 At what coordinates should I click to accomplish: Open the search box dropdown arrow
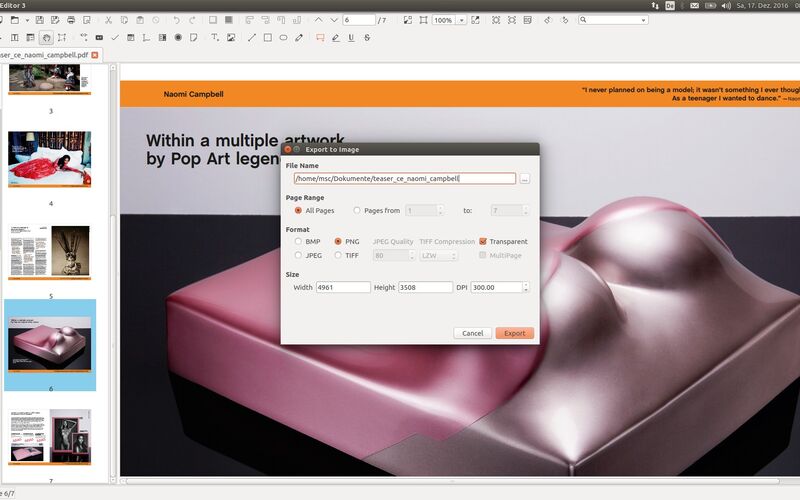(643, 20)
